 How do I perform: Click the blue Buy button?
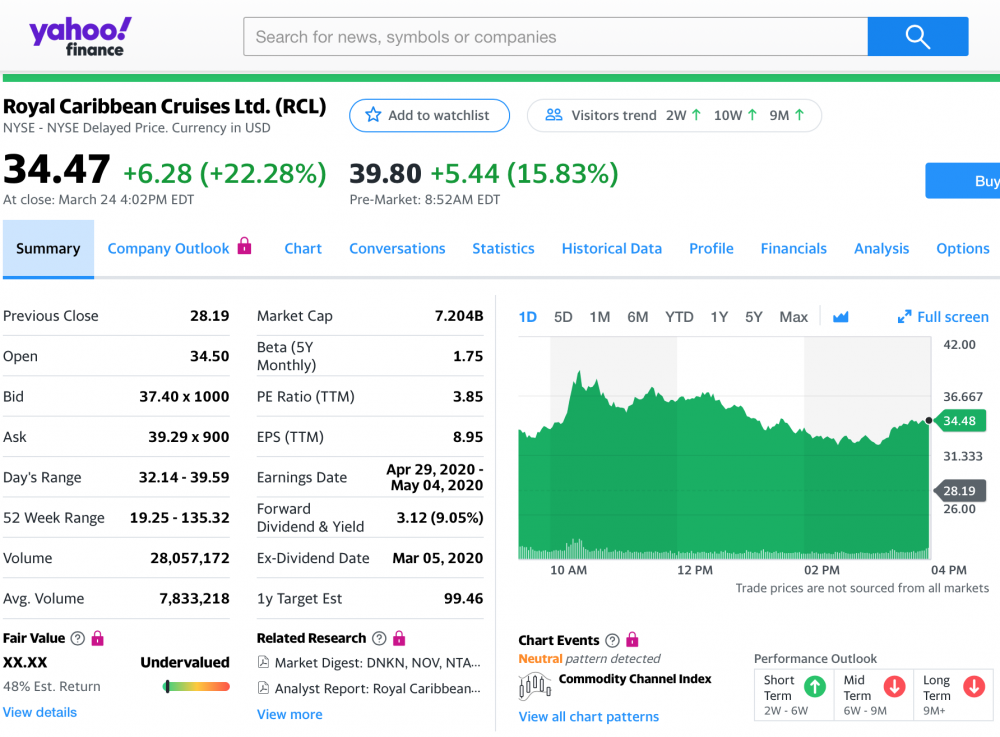tap(963, 180)
